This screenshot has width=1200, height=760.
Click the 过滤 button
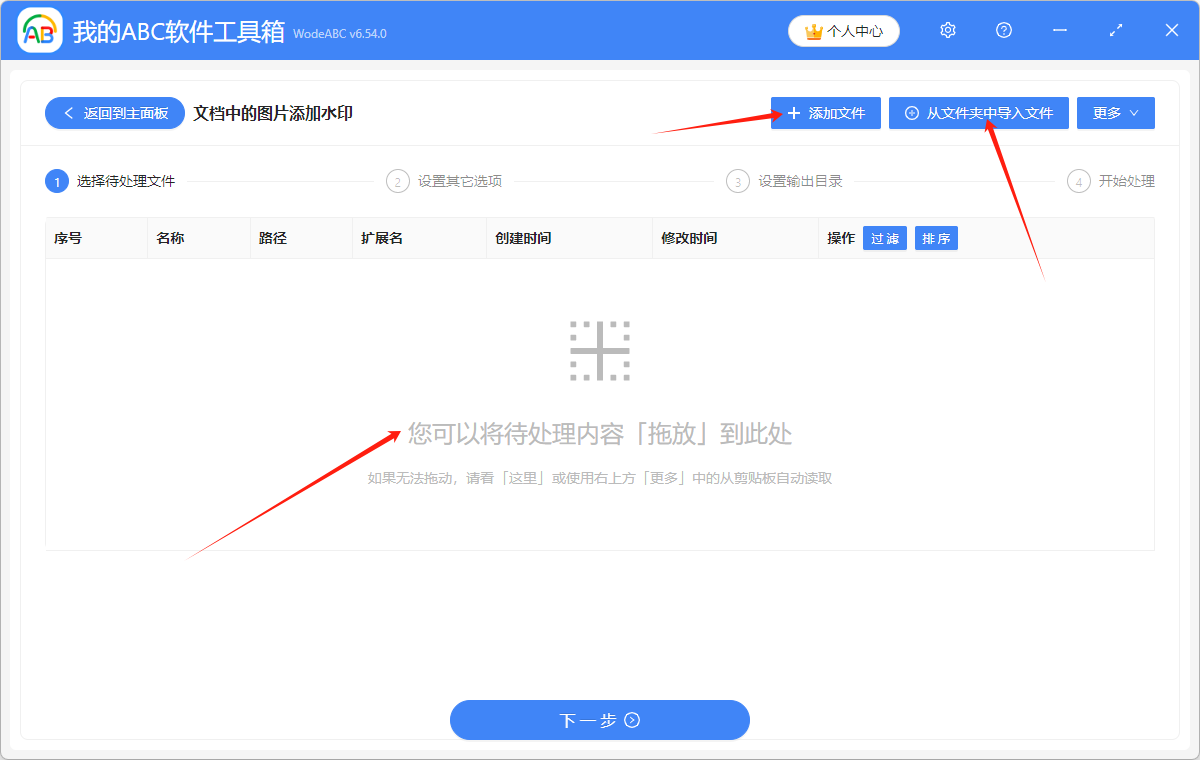click(x=884, y=238)
